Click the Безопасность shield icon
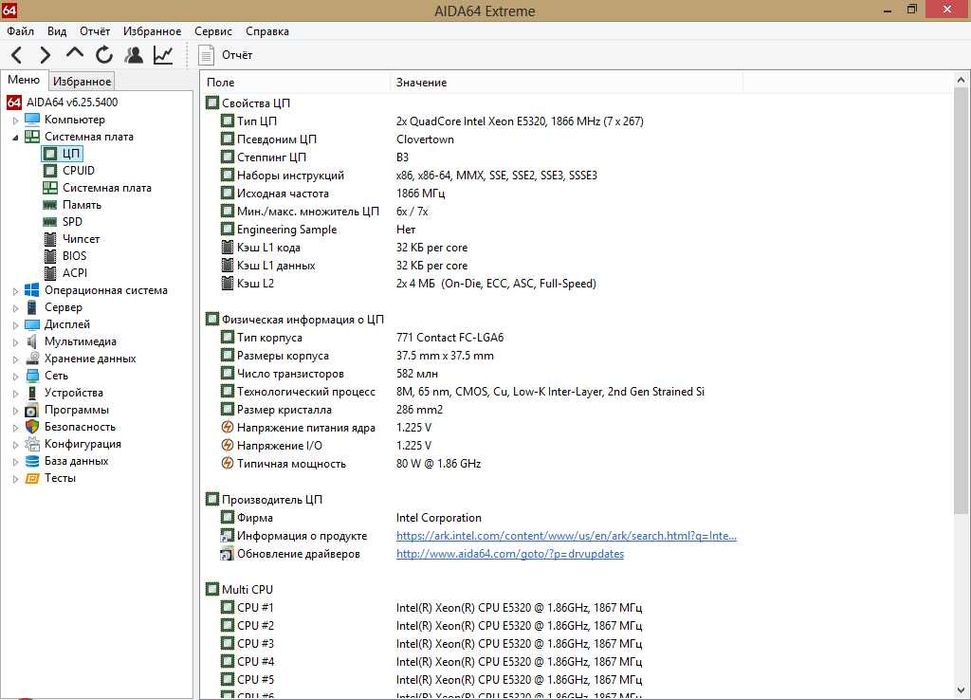The height and width of the screenshot is (700, 971). point(32,427)
